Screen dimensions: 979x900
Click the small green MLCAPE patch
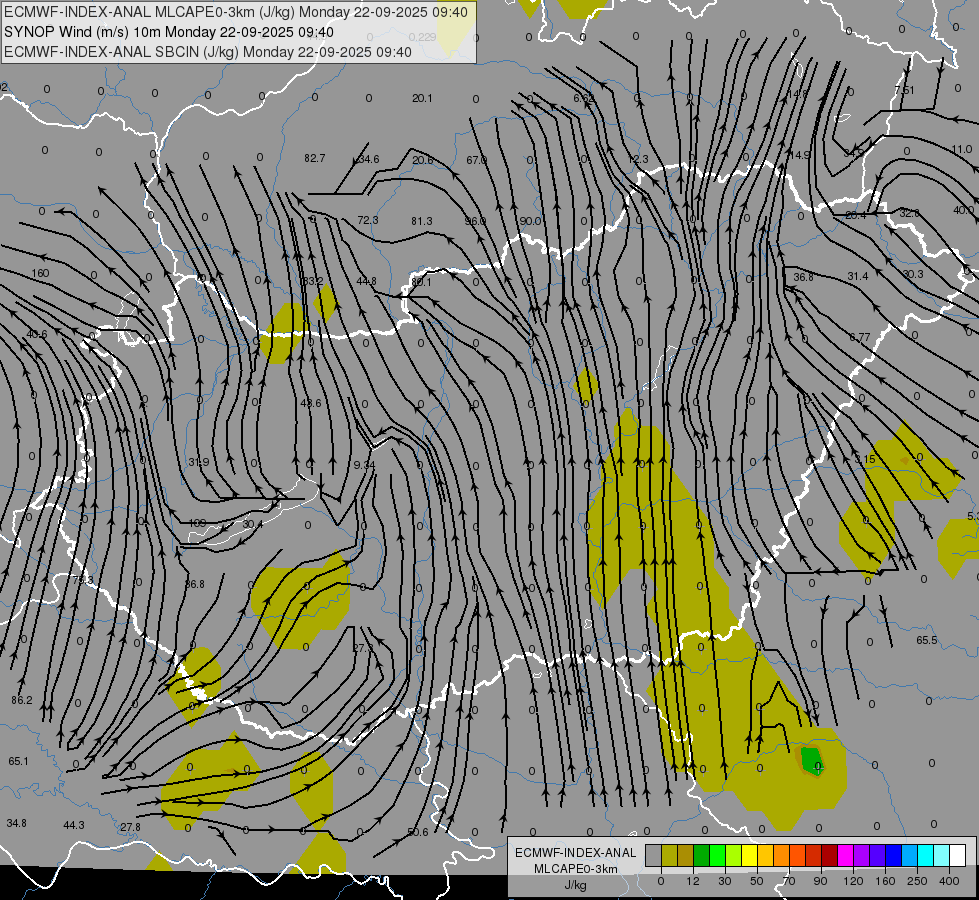811,760
